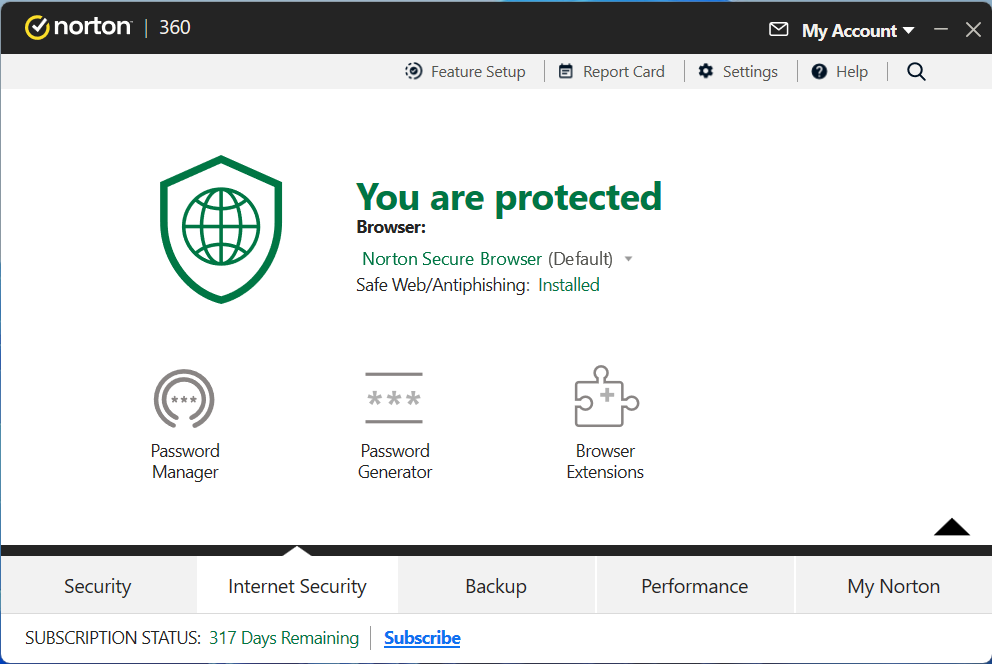Click the Help question mark icon
Viewport: 992px width, 664px height.
click(819, 71)
